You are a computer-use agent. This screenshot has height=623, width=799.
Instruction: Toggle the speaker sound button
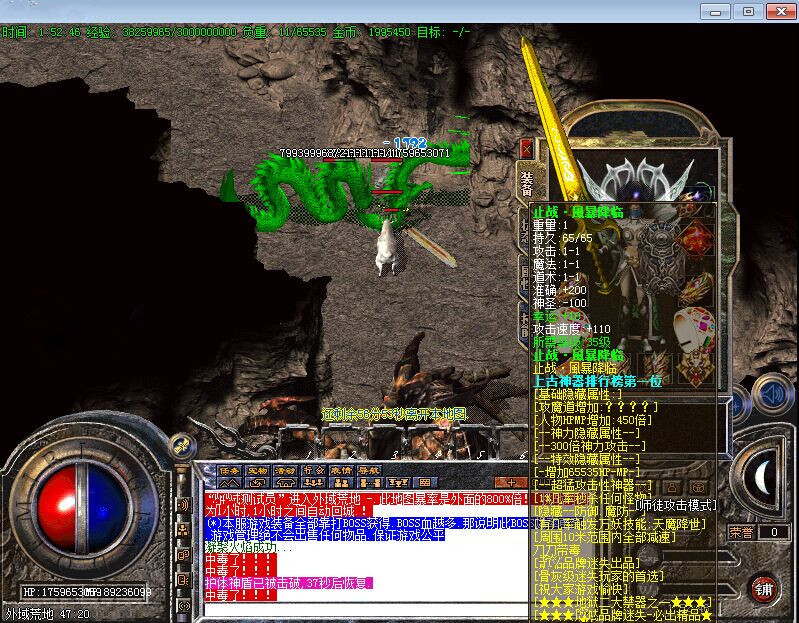click(770, 394)
